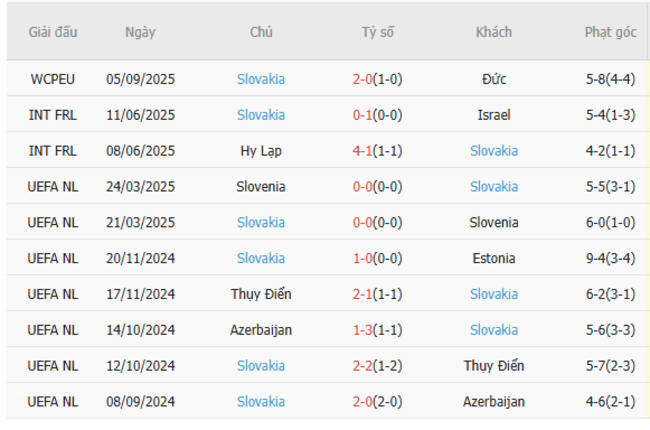The image size is (650, 430).
Task: Click Azerbaijan away team on 08/09/2024
Action: click(494, 402)
